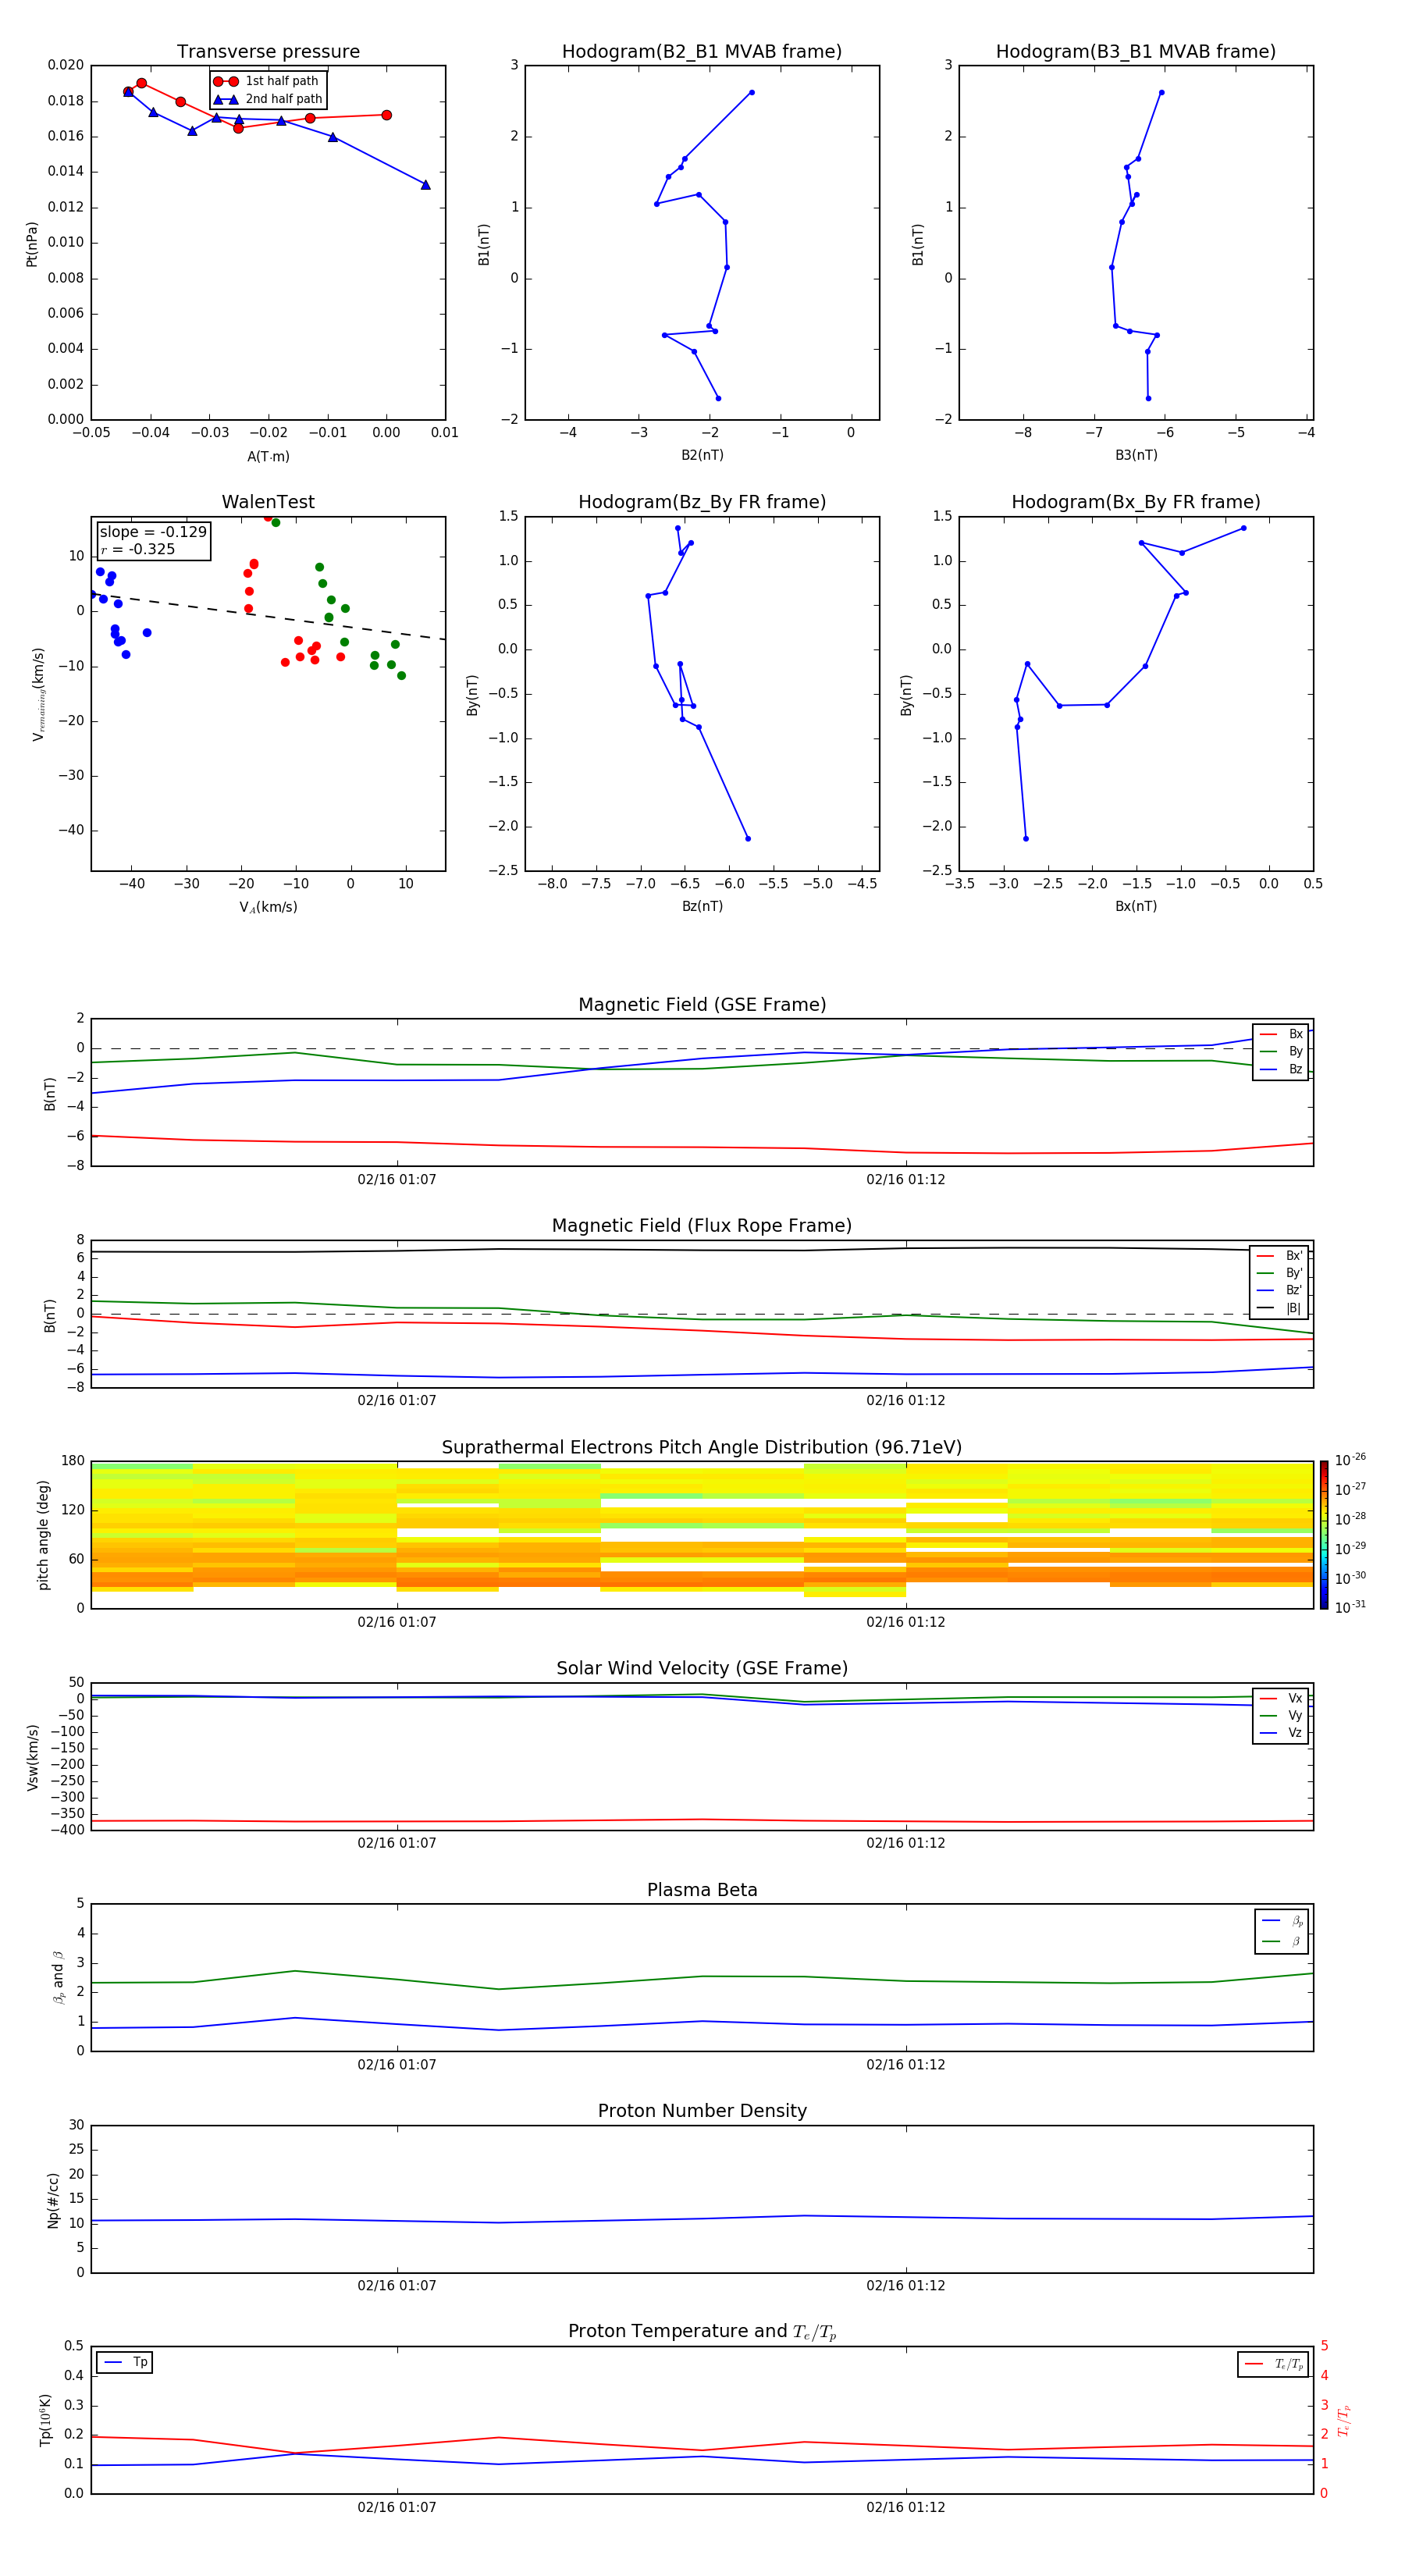Click the 'Vz' entry in velocity legend
This screenshot has height=2576, width=1405.
click(1281, 1732)
